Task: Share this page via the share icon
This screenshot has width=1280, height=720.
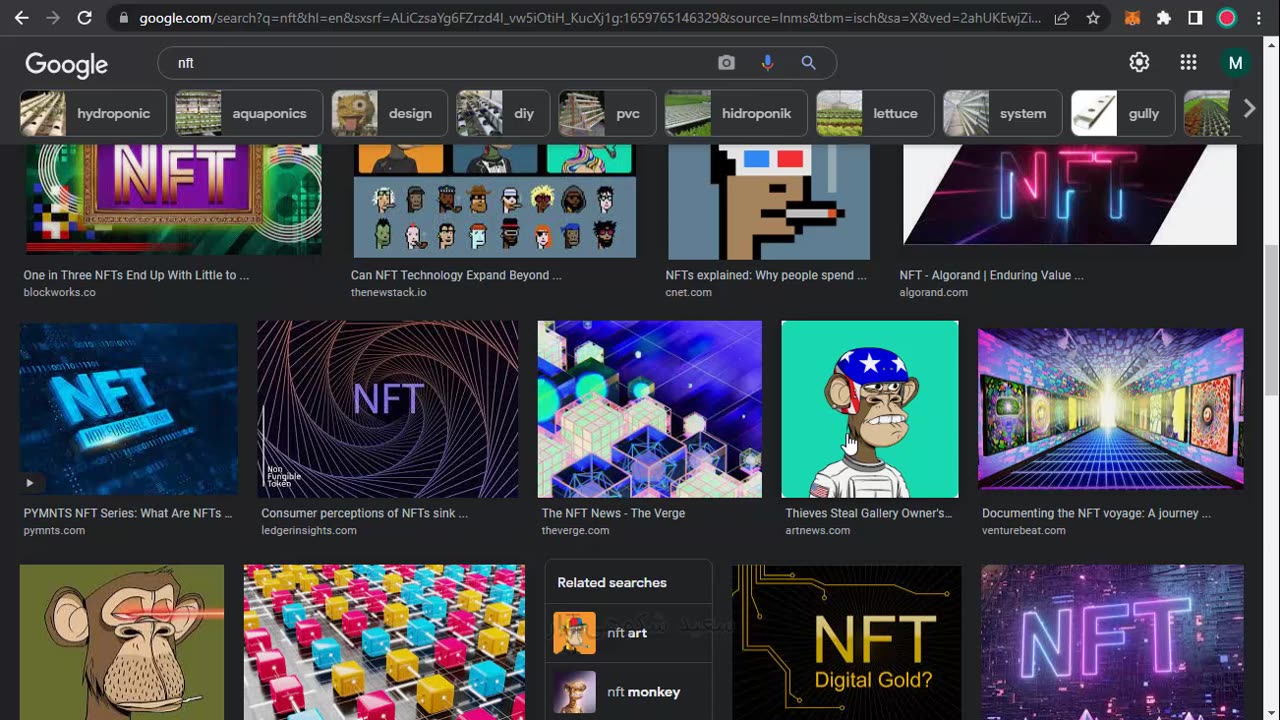Action: pos(1062,18)
